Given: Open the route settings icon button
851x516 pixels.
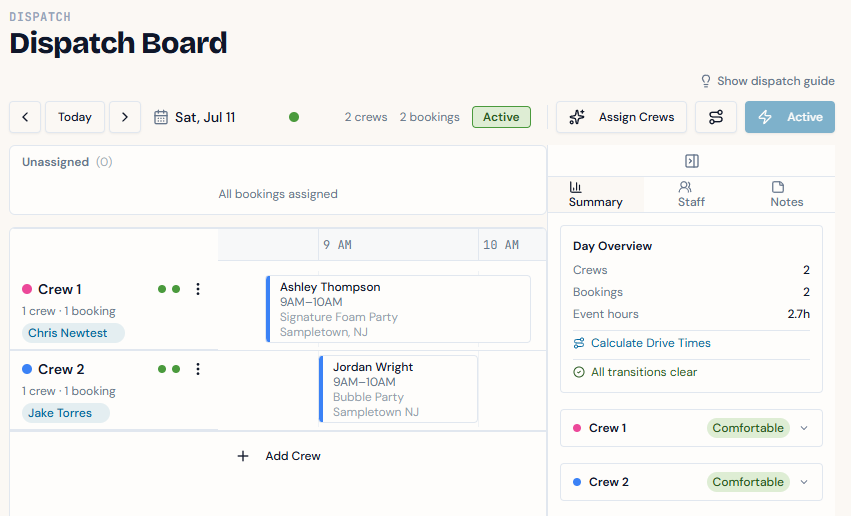Looking at the screenshot, I should coord(716,117).
